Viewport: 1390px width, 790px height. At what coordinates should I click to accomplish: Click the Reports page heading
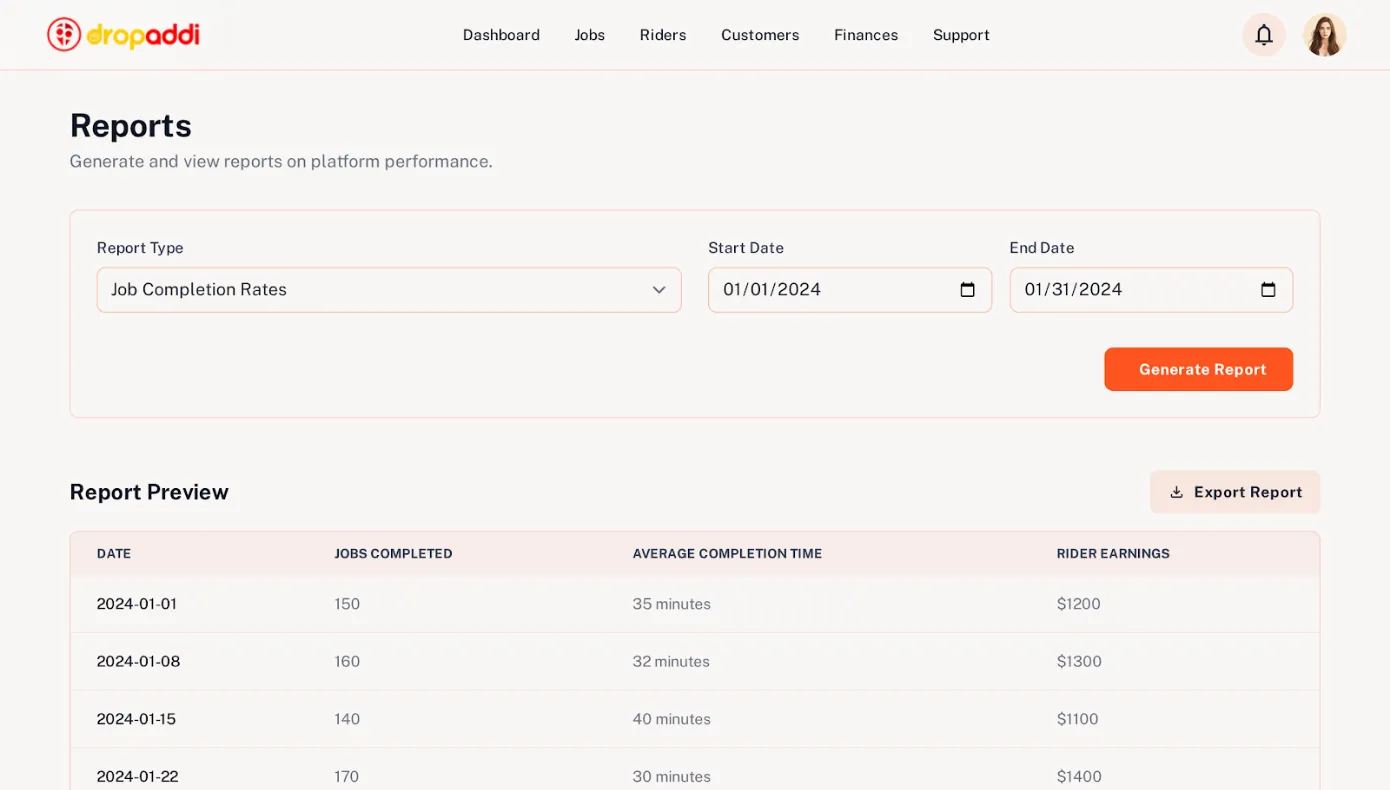(131, 126)
